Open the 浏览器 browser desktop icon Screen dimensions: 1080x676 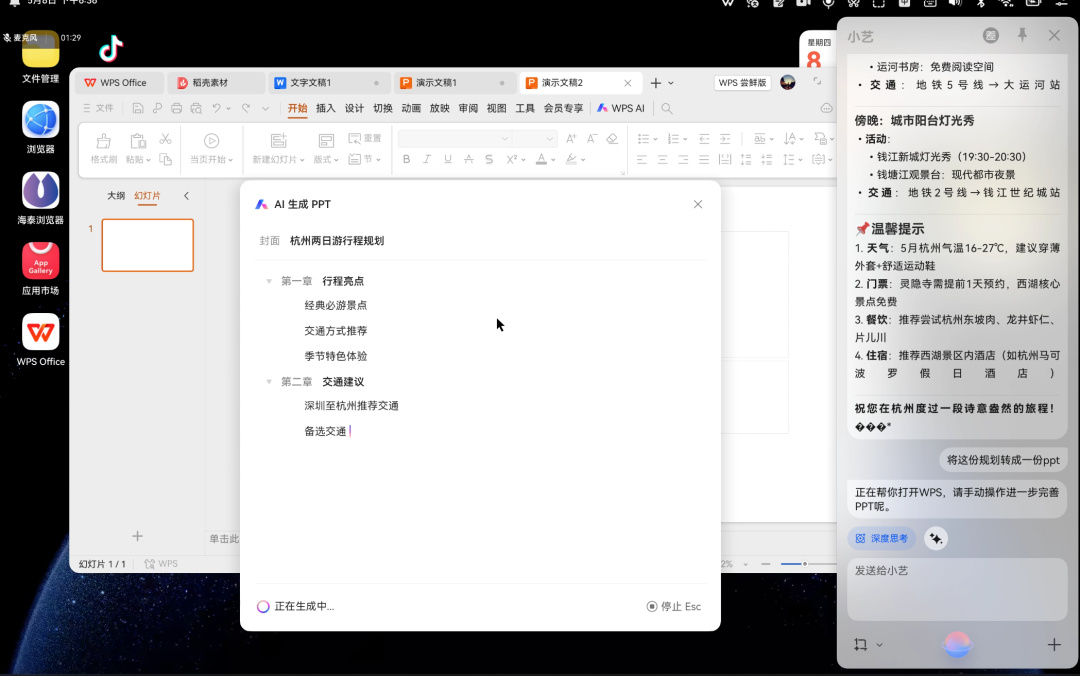(x=41, y=120)
